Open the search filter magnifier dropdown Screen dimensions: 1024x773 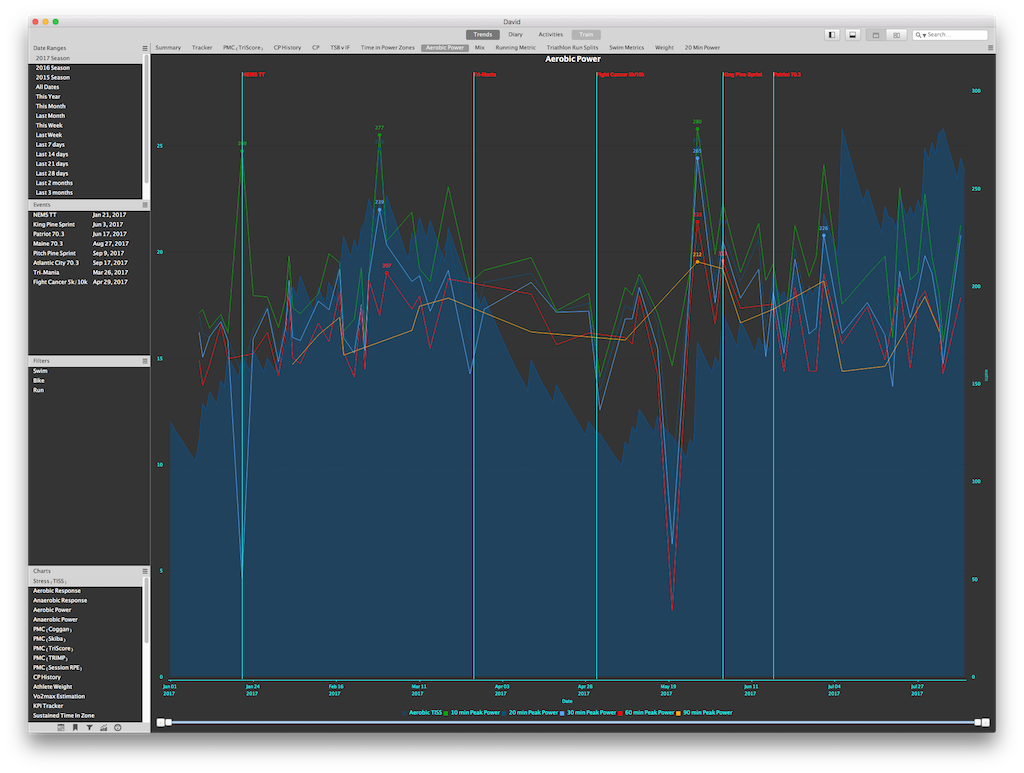[920, 35]
